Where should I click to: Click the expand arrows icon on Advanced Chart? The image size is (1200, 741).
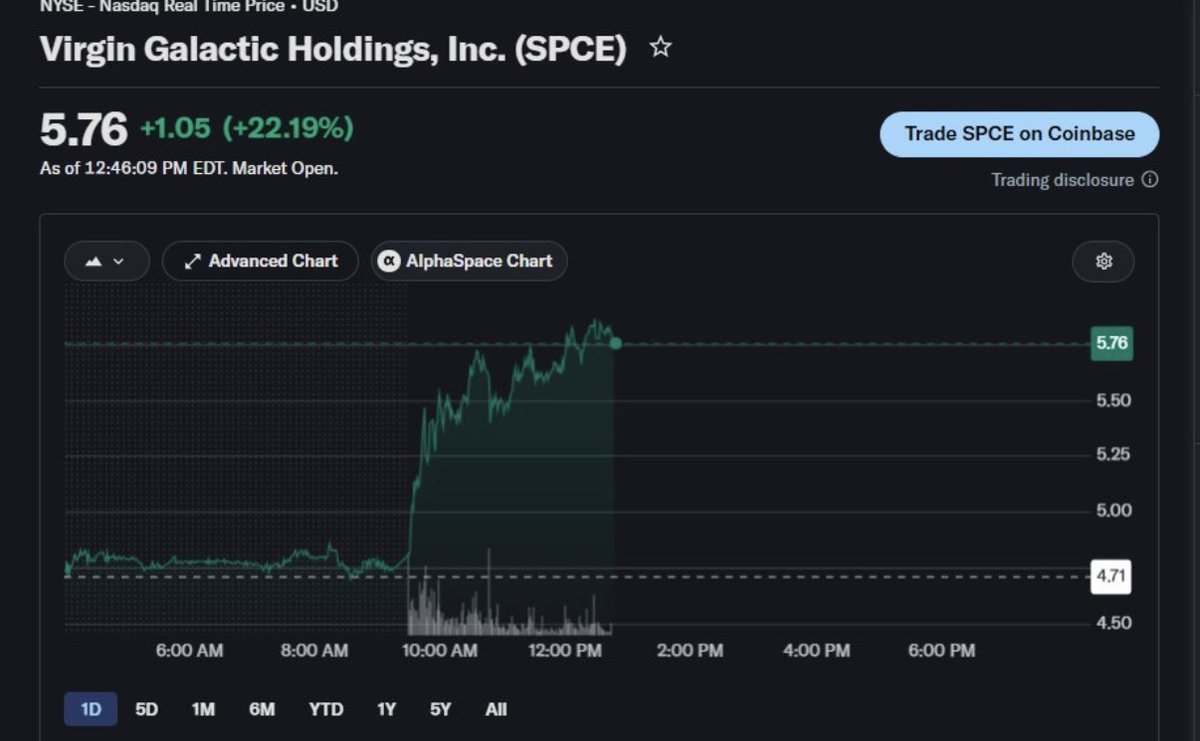(193, 261)
